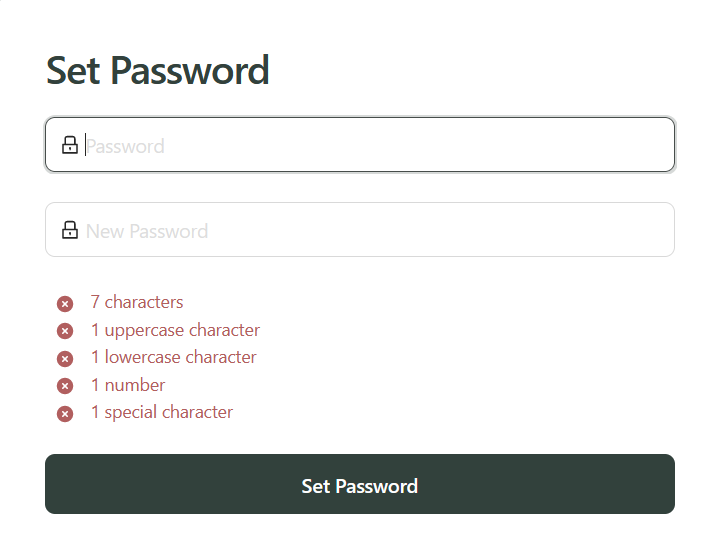Click the Set Password heading
The height and width of the screenshot is (554, 714).
click(158, 71)
